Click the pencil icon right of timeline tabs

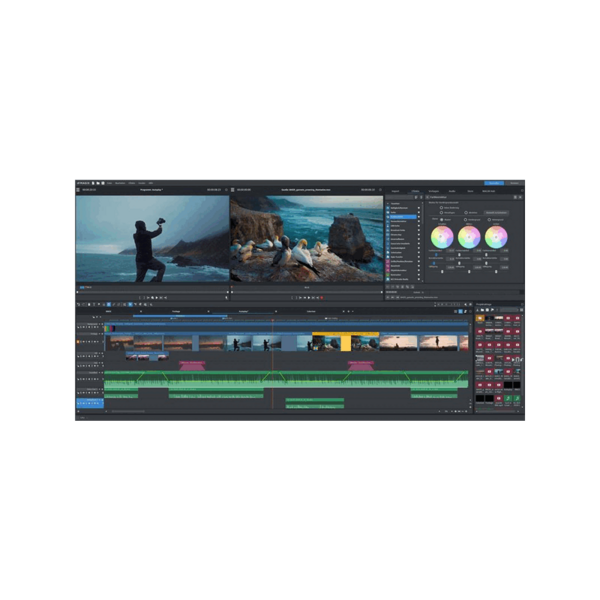(465, 311)
